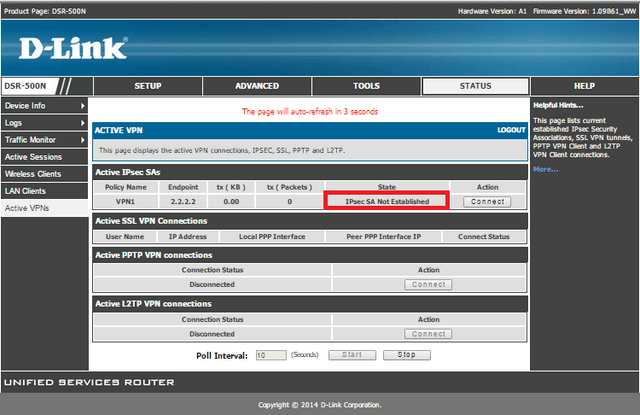The height and width of the screenshot is (415, 640).
Task: Open the TOOLS tab
Action: 366,86
